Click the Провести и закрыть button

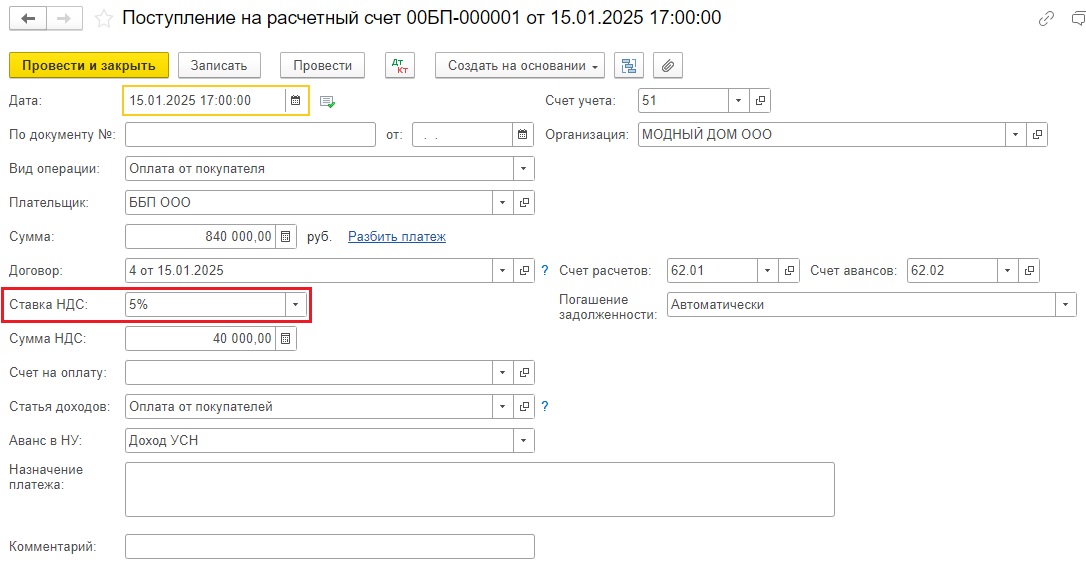pyautogui.click(x=89, y=66)
